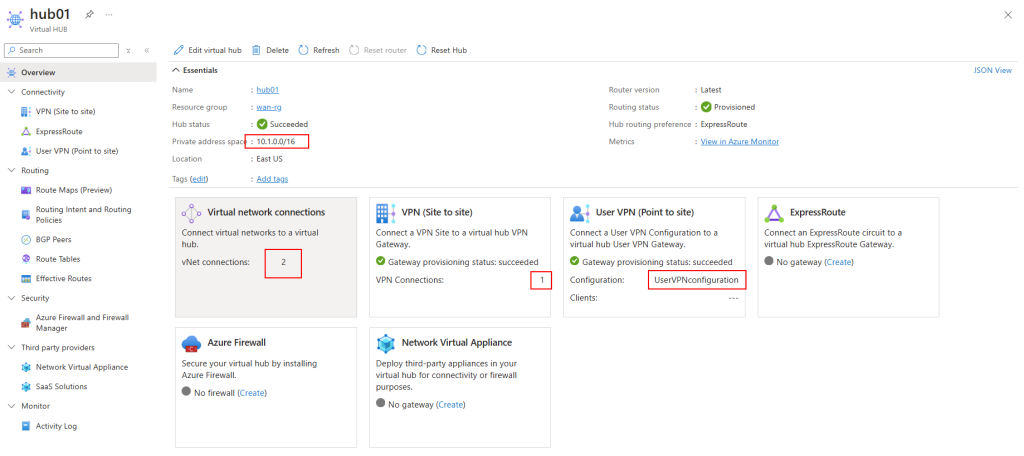Click Refresh in the toolbar
The image size is (1024, 456).
[x=319, y=50]
